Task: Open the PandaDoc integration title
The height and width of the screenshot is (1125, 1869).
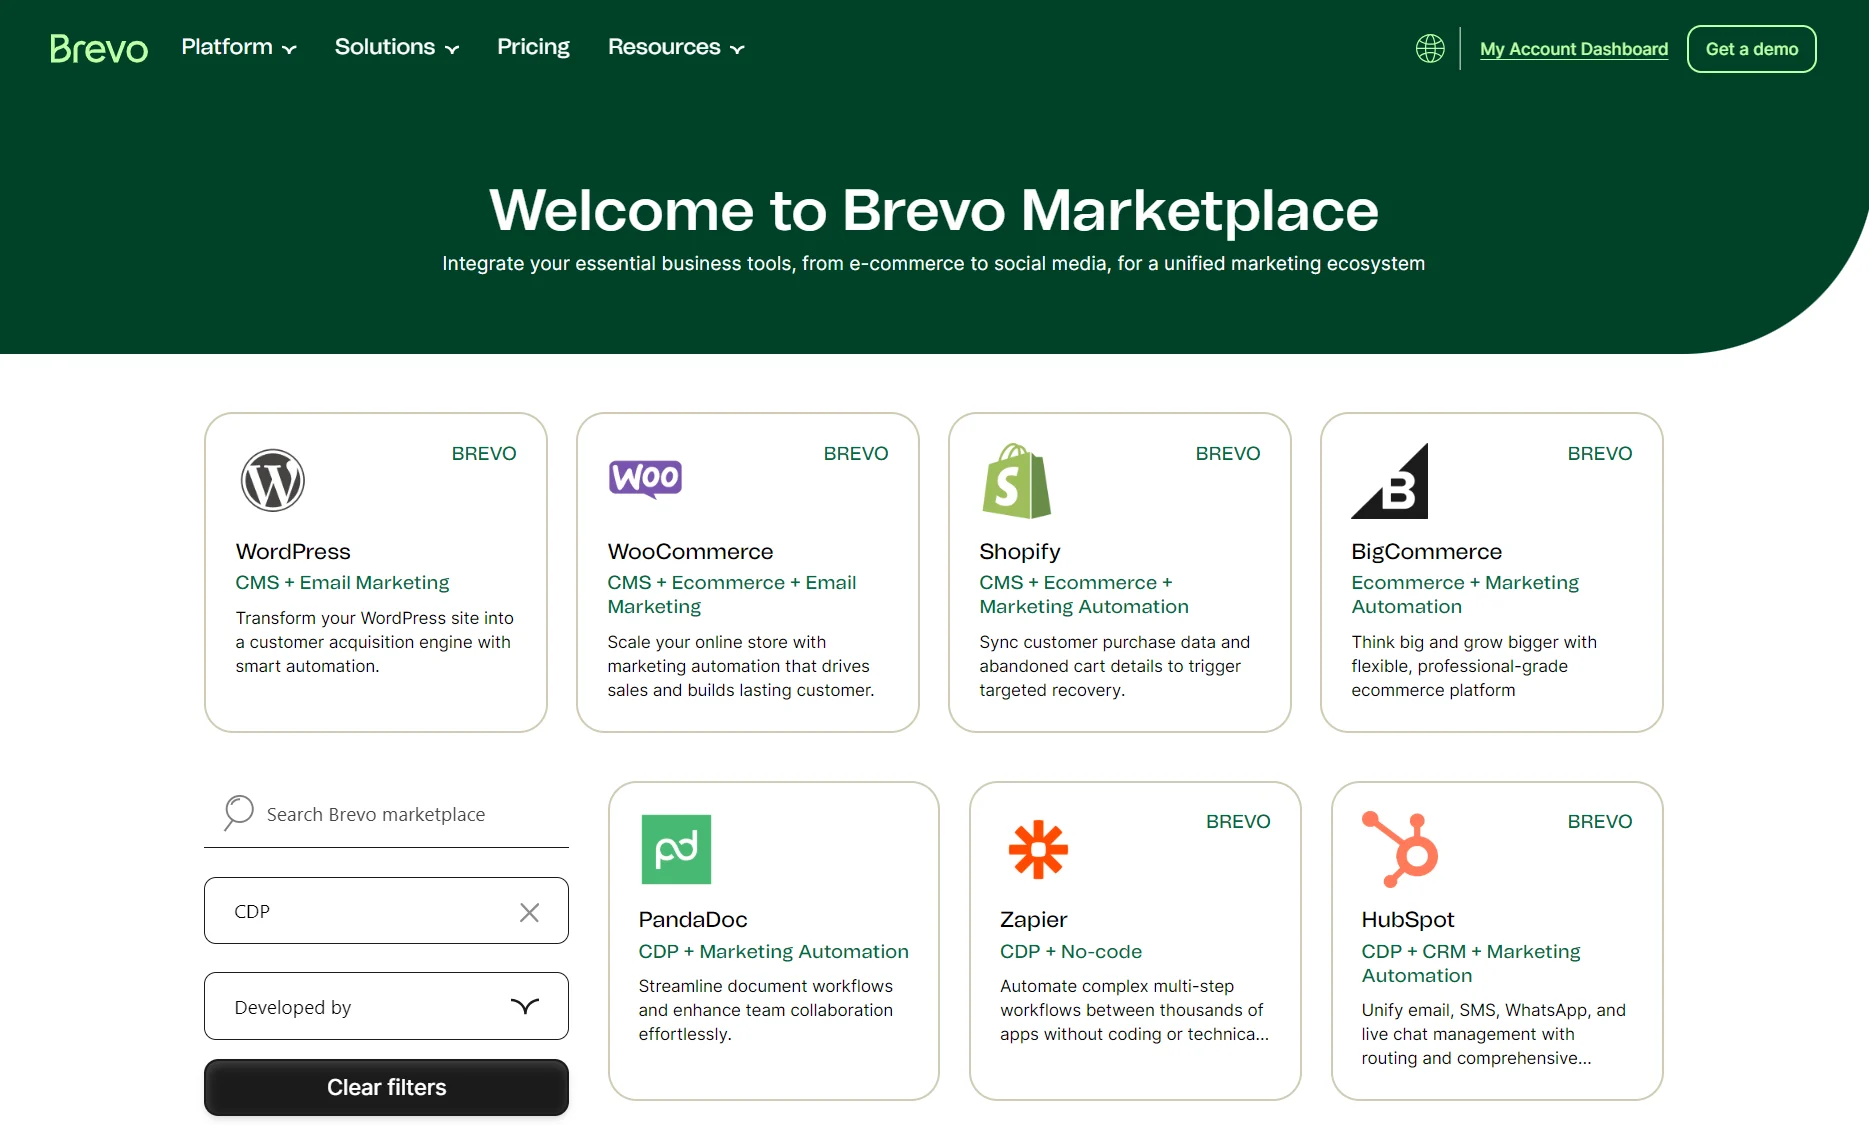Action: pyautogui.click(x=693, y=920)
